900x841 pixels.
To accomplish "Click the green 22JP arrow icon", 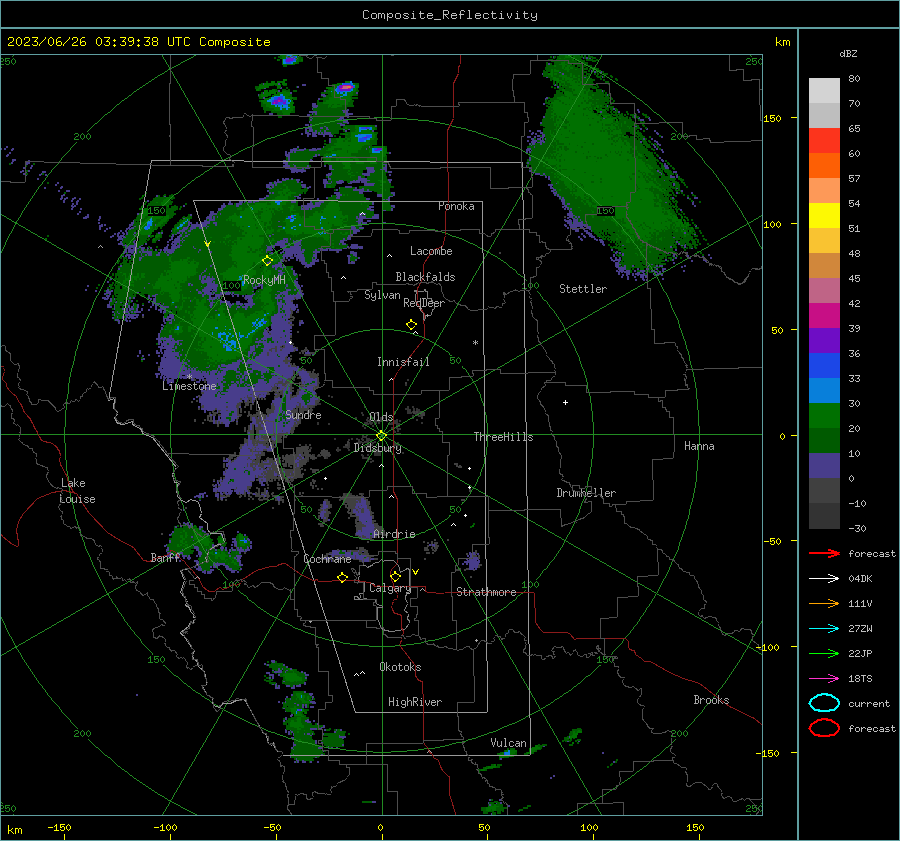I will coord(824,653).
